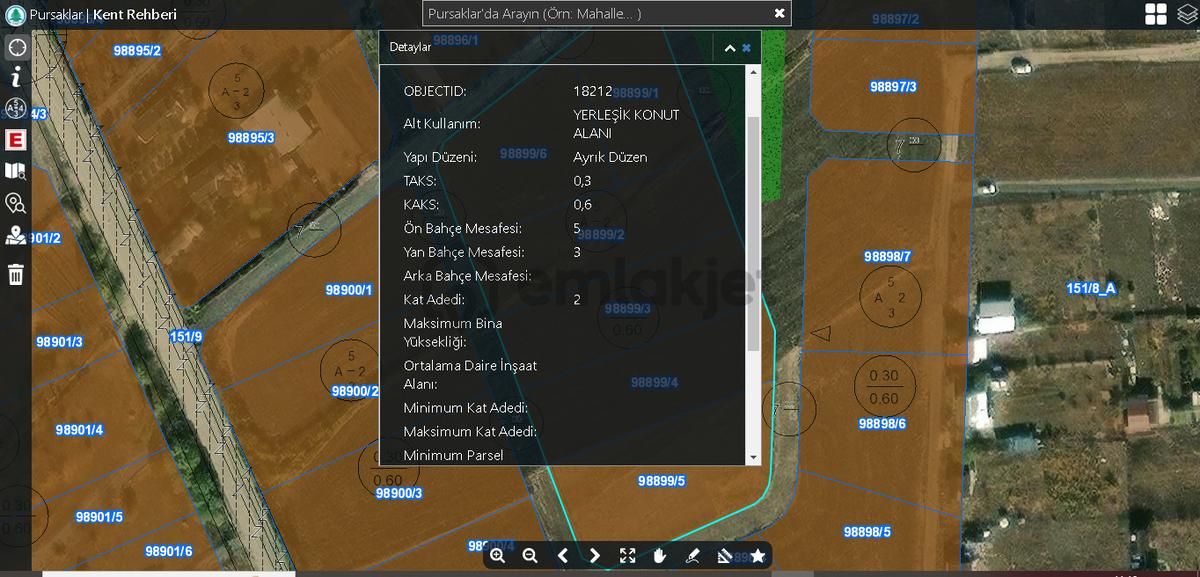The width and height of the screenshot is (1200, 577).
Task: Clear the search box with X
Action: pyautogui.click(x=780, y=13)
